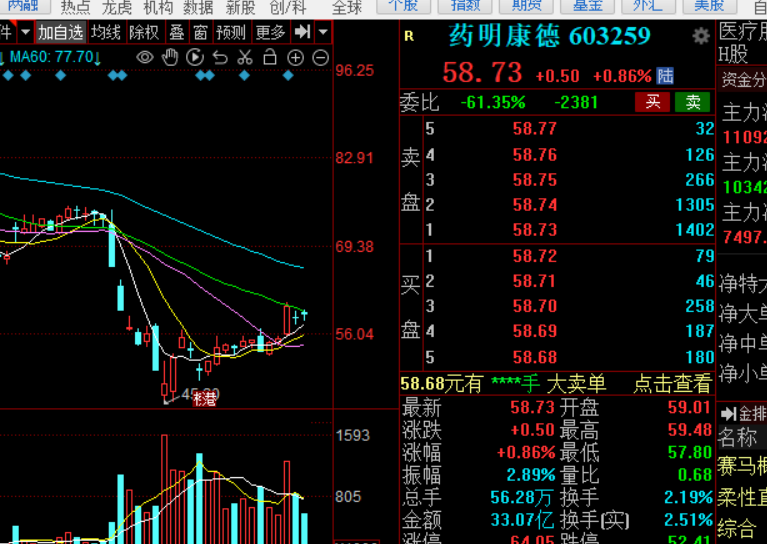Toggle the chart lock icon
767x544 pixels.
click(270, 57)
